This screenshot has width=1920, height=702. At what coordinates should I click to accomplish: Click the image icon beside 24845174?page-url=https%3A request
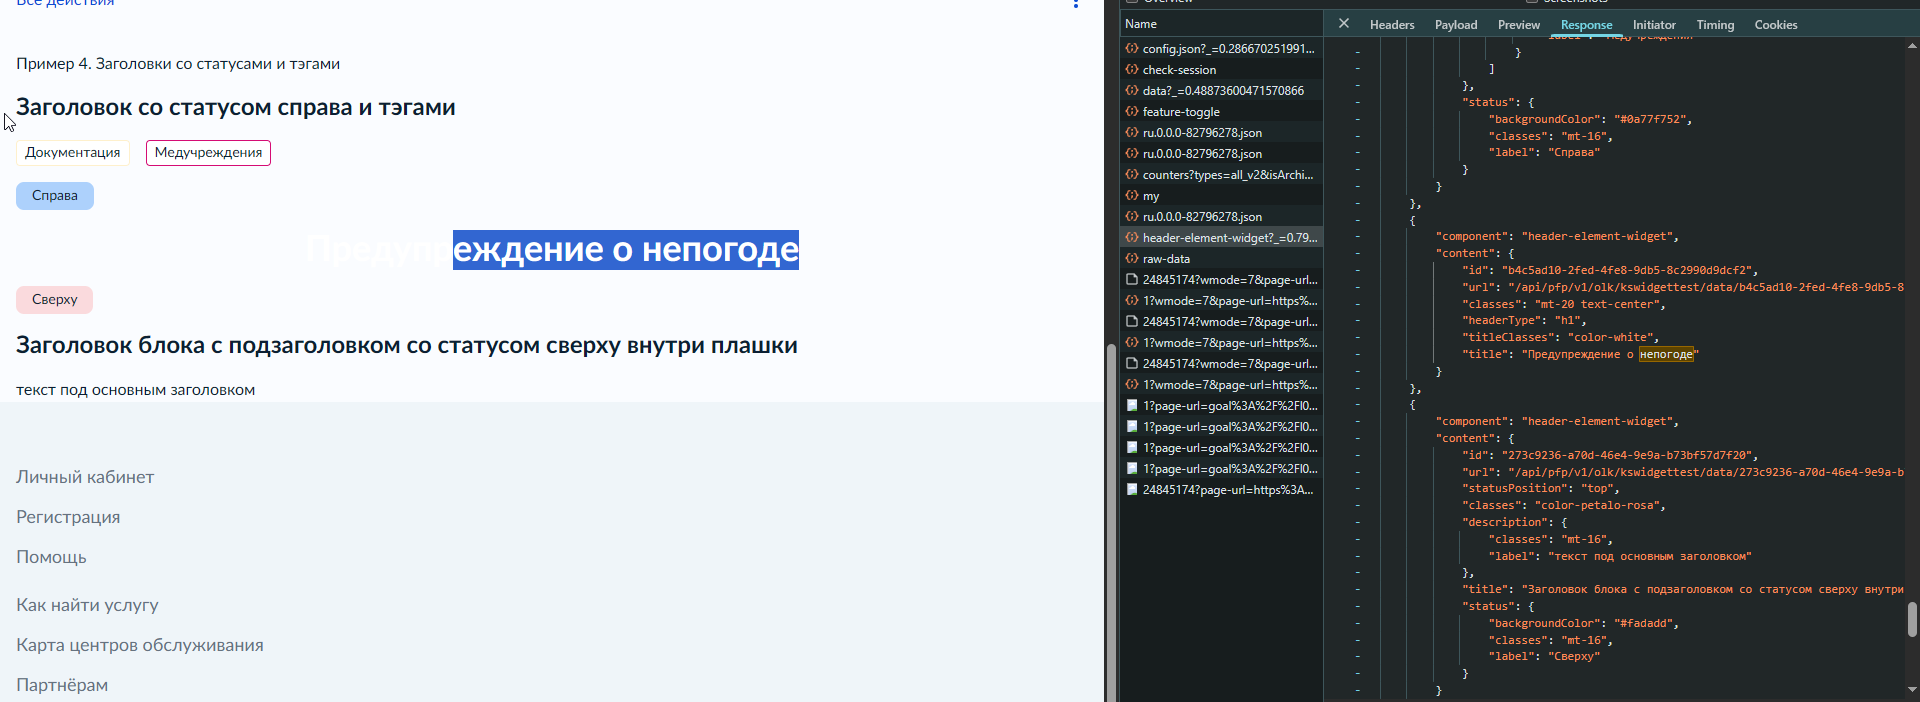[x=1132, y=489]
